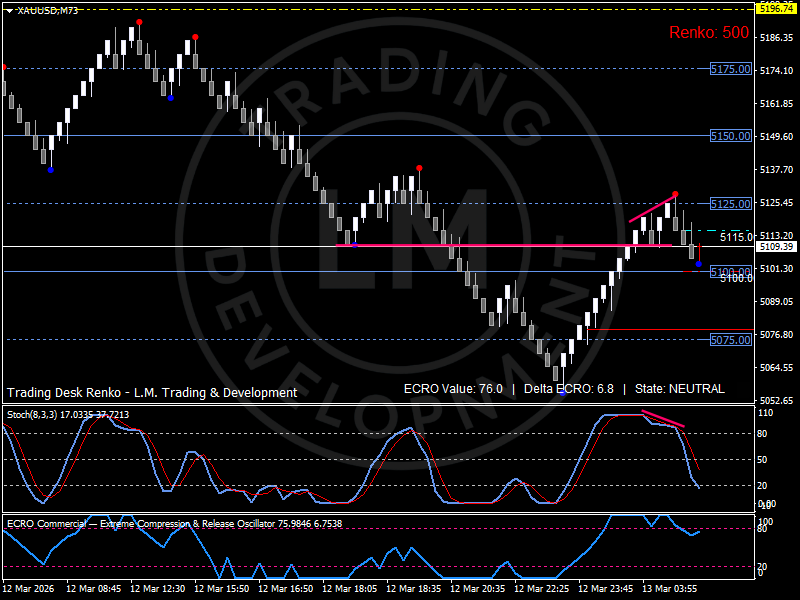Click the 5052.65 price scale value
The image size is (800, 600).
coord(777,401)
